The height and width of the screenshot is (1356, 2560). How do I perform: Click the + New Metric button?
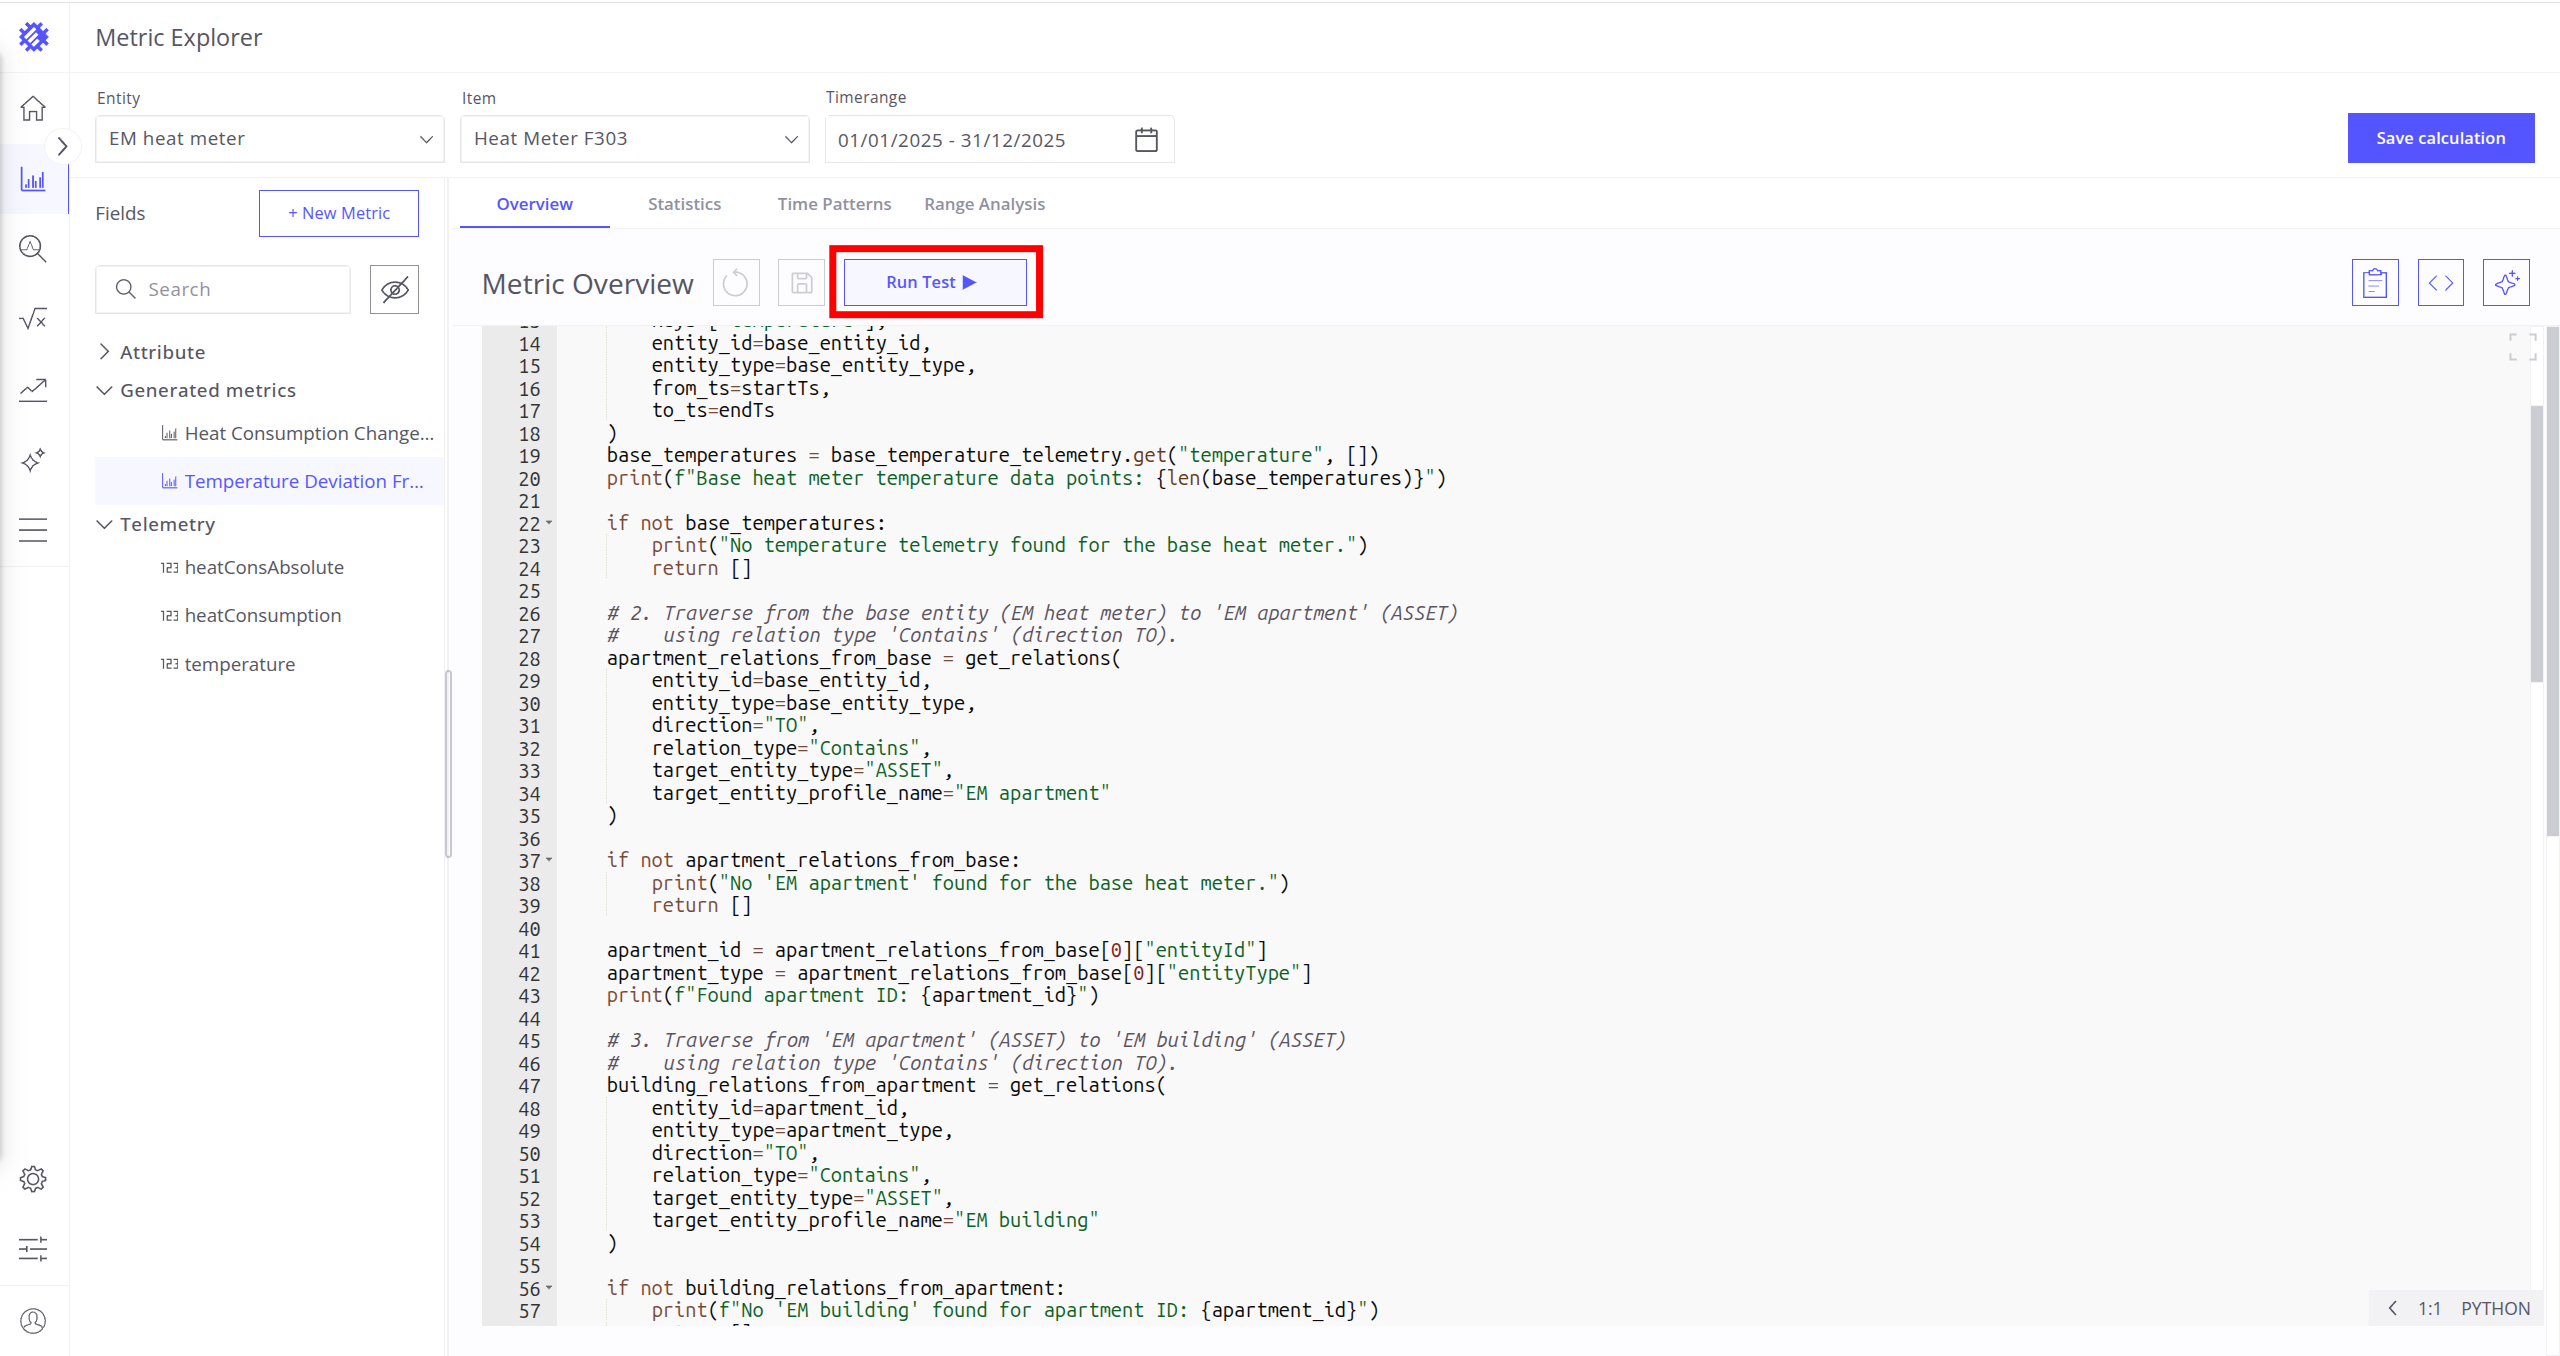coord(339,213)
